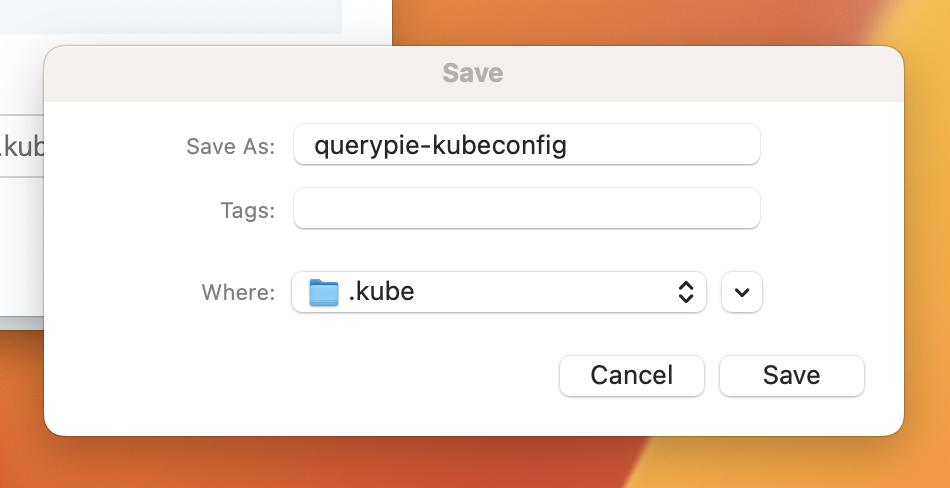The width and height of the screenshot is (950, 488).
Task: Focus the Save As filename field
Action: (x=526, y=146)
